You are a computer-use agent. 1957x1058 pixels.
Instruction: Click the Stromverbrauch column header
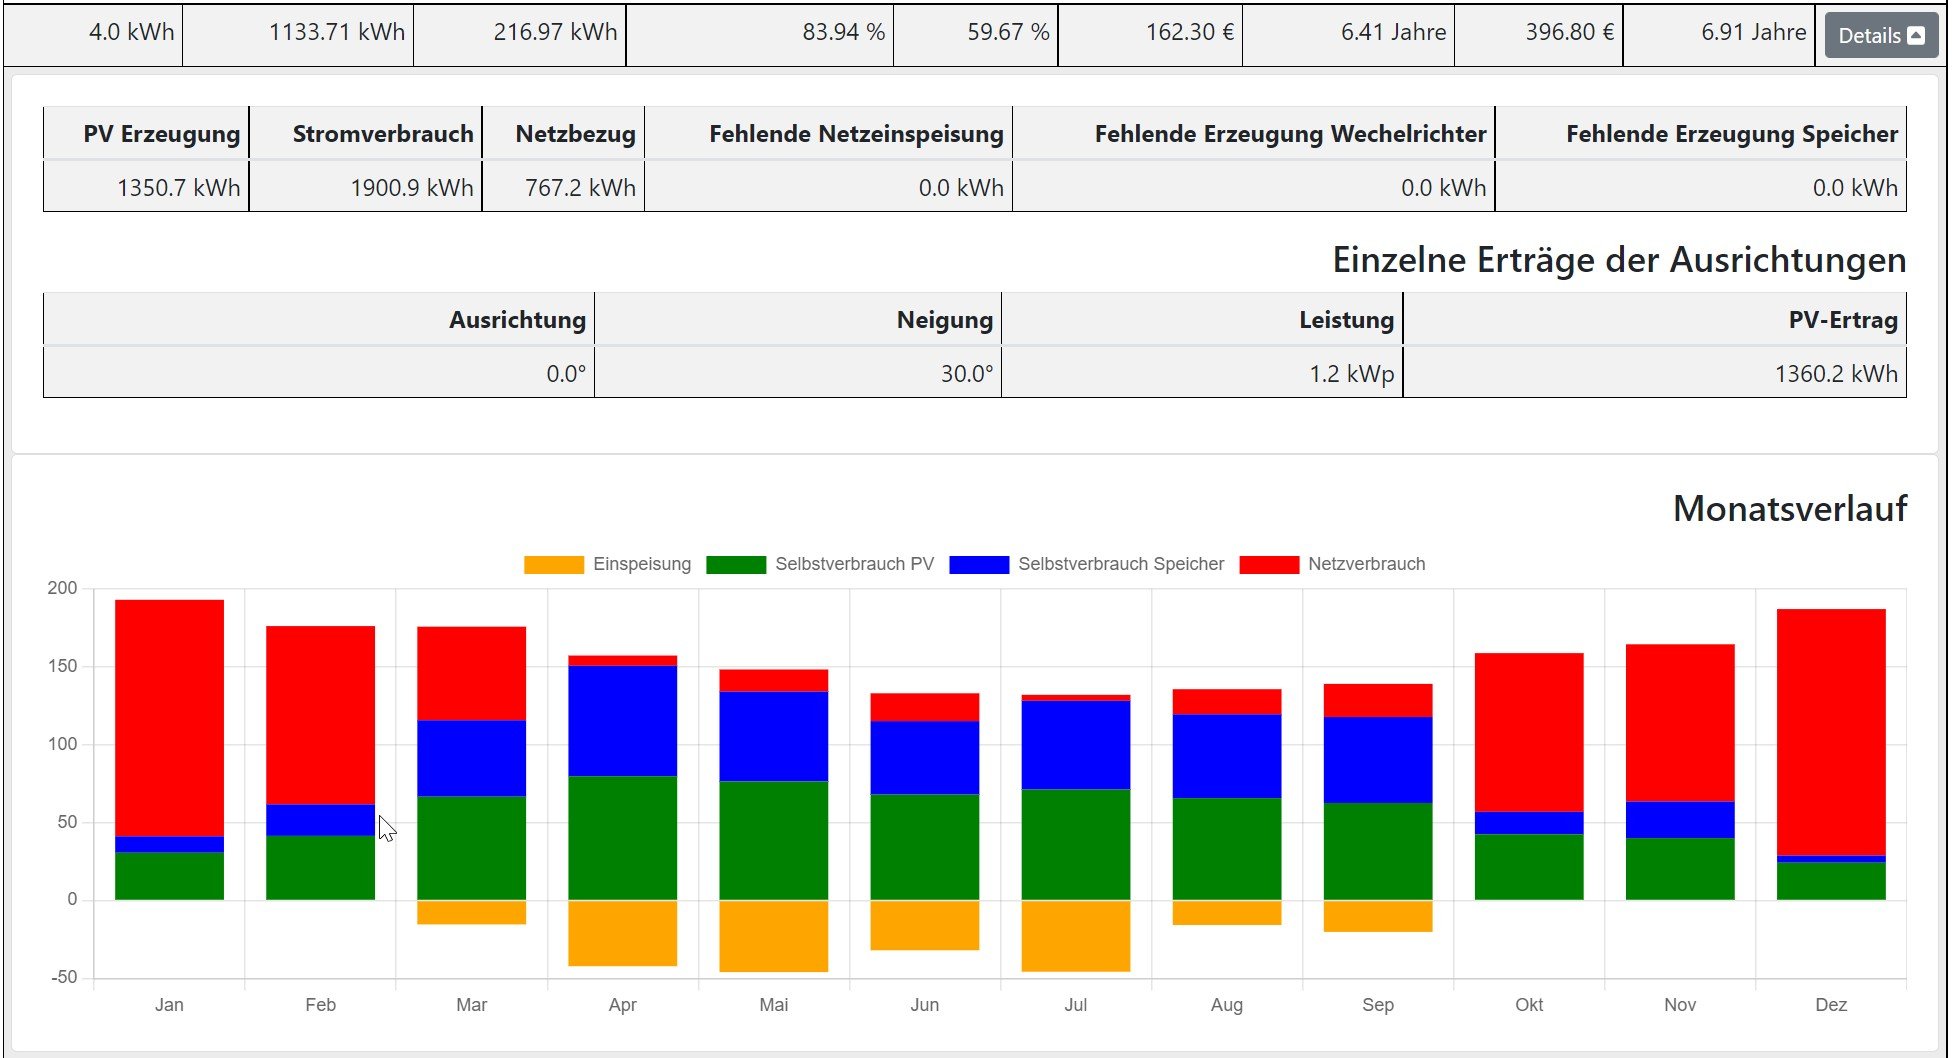(x=382, y=134)
